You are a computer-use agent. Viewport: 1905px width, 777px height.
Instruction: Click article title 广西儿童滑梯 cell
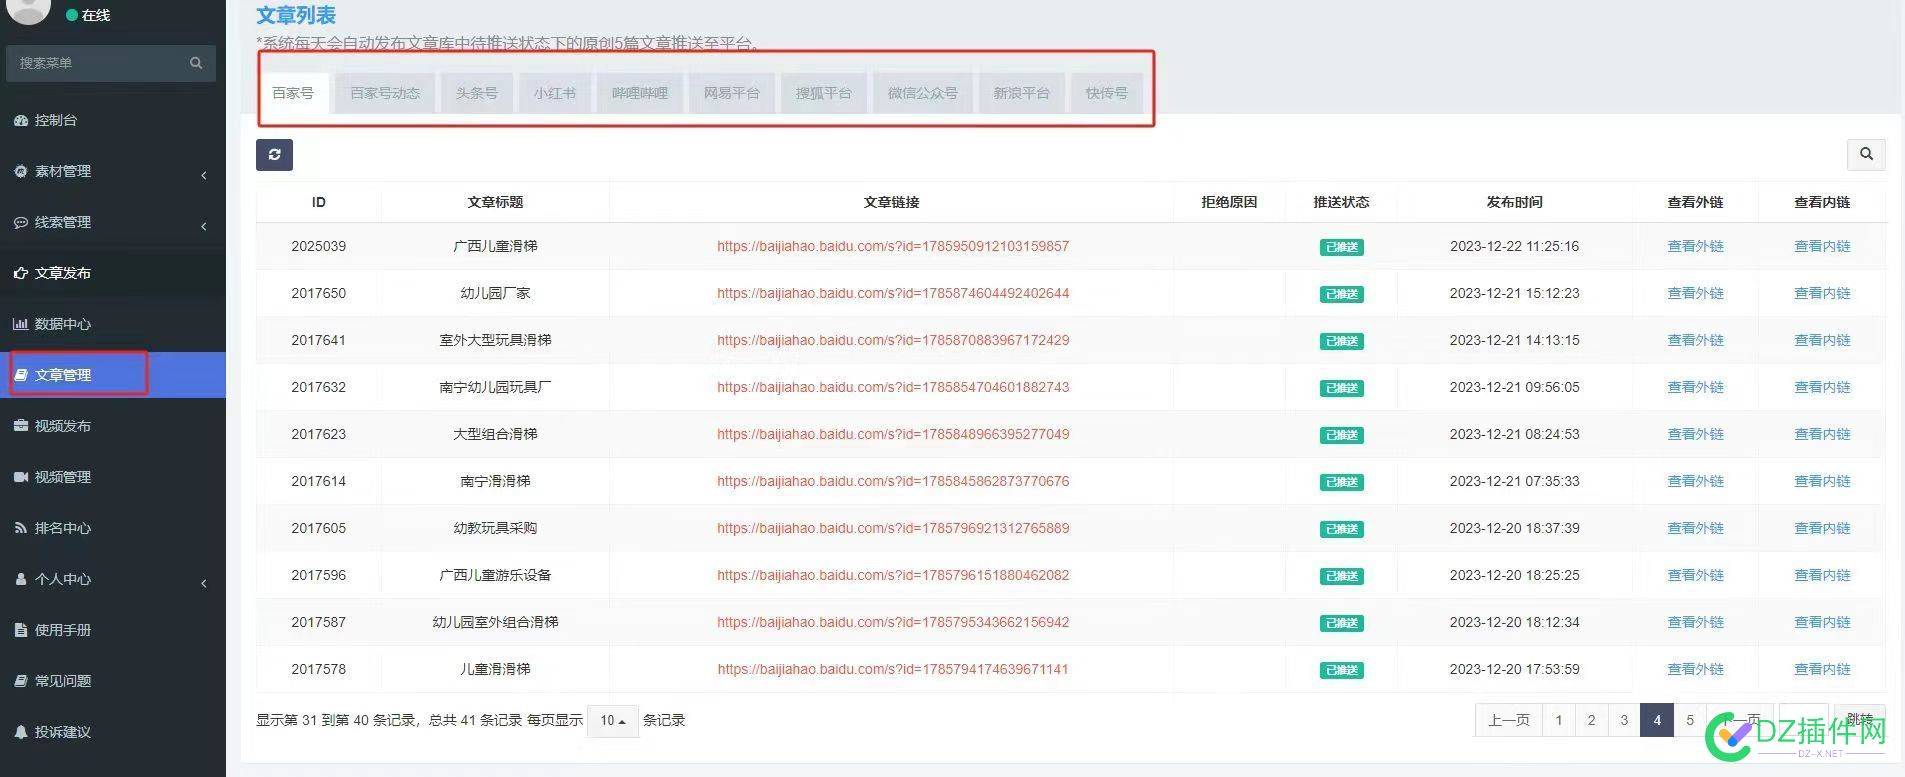pyautogui.click(x=495, y=246)
